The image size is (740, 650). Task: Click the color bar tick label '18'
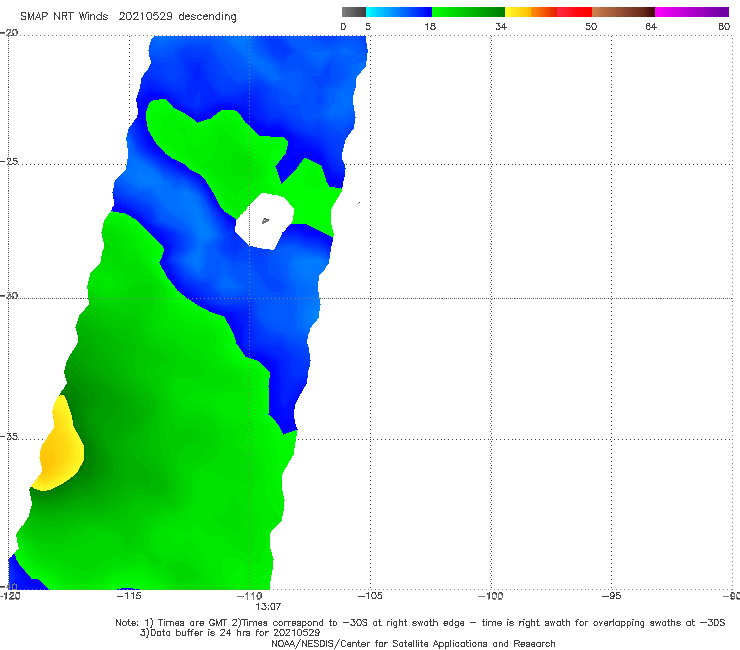click(x=430, y=26)
